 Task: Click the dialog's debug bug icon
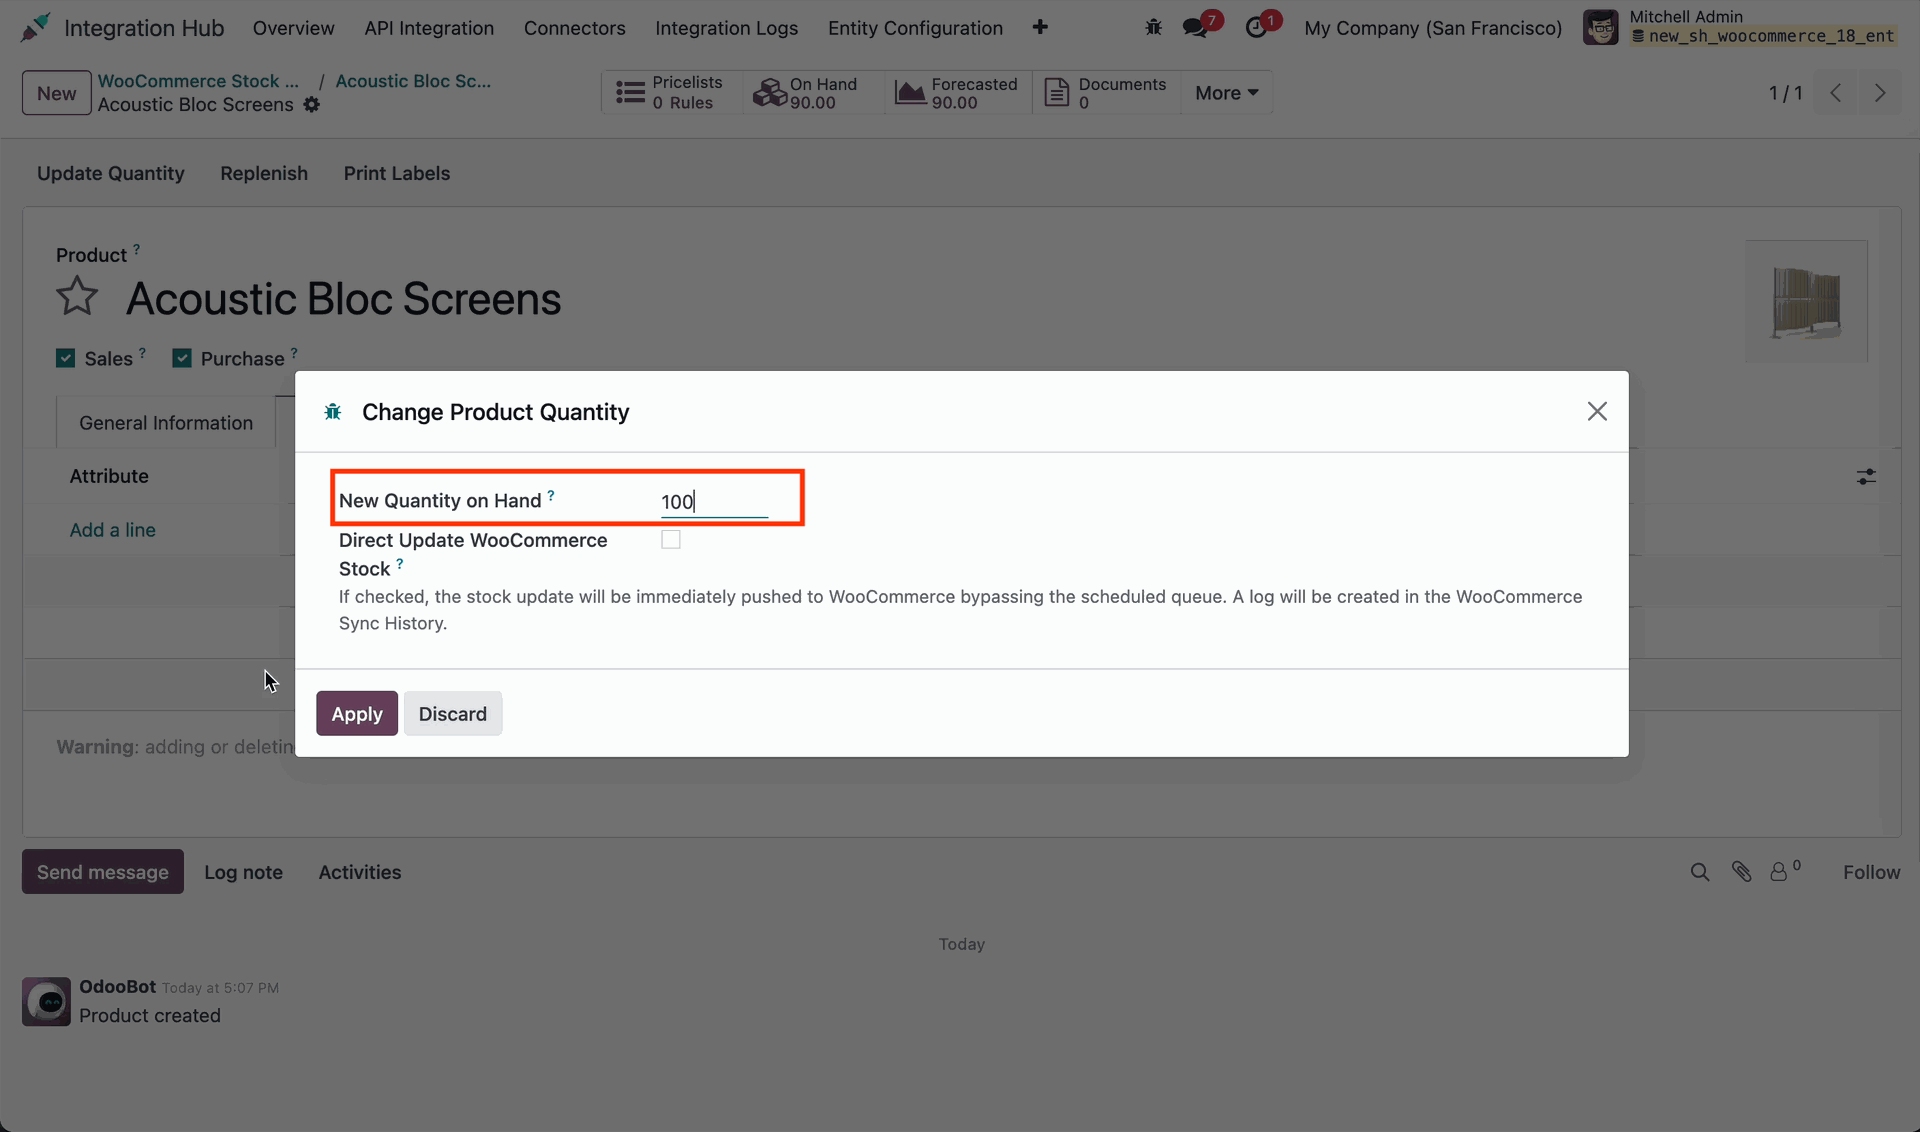[333, 412]
